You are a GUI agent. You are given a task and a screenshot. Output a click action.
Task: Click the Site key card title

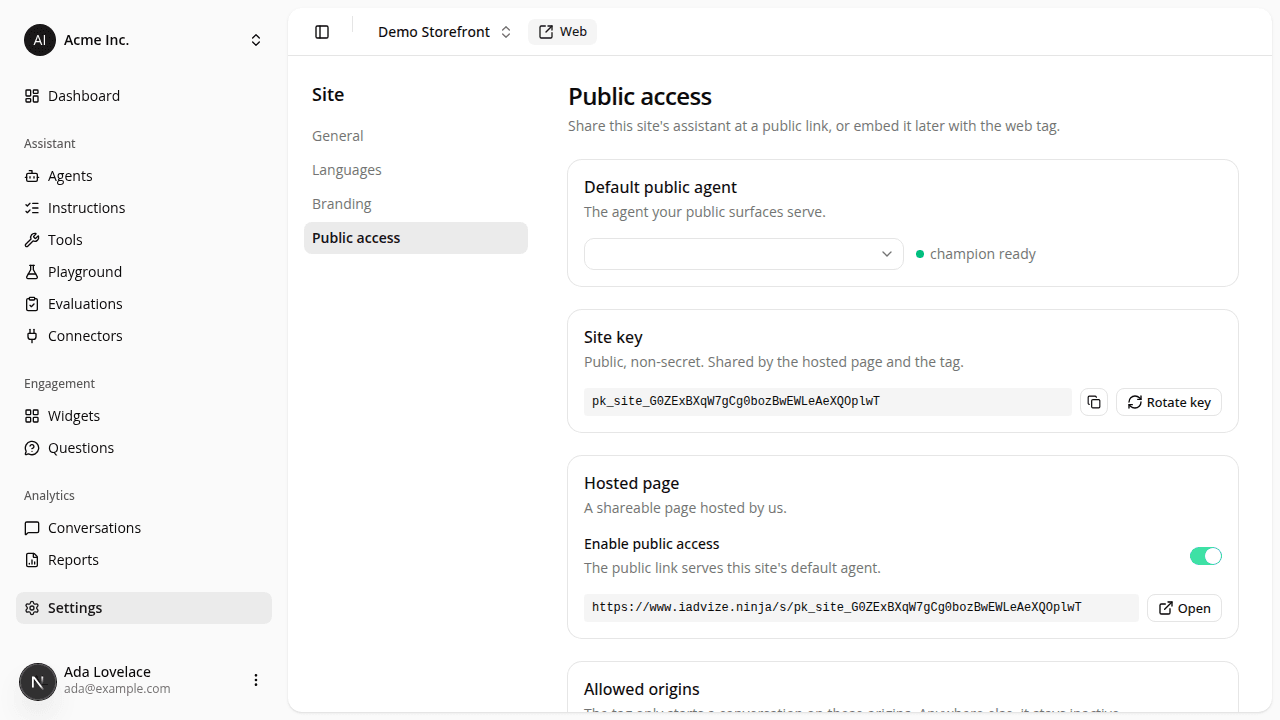click(x=613, y=337)
